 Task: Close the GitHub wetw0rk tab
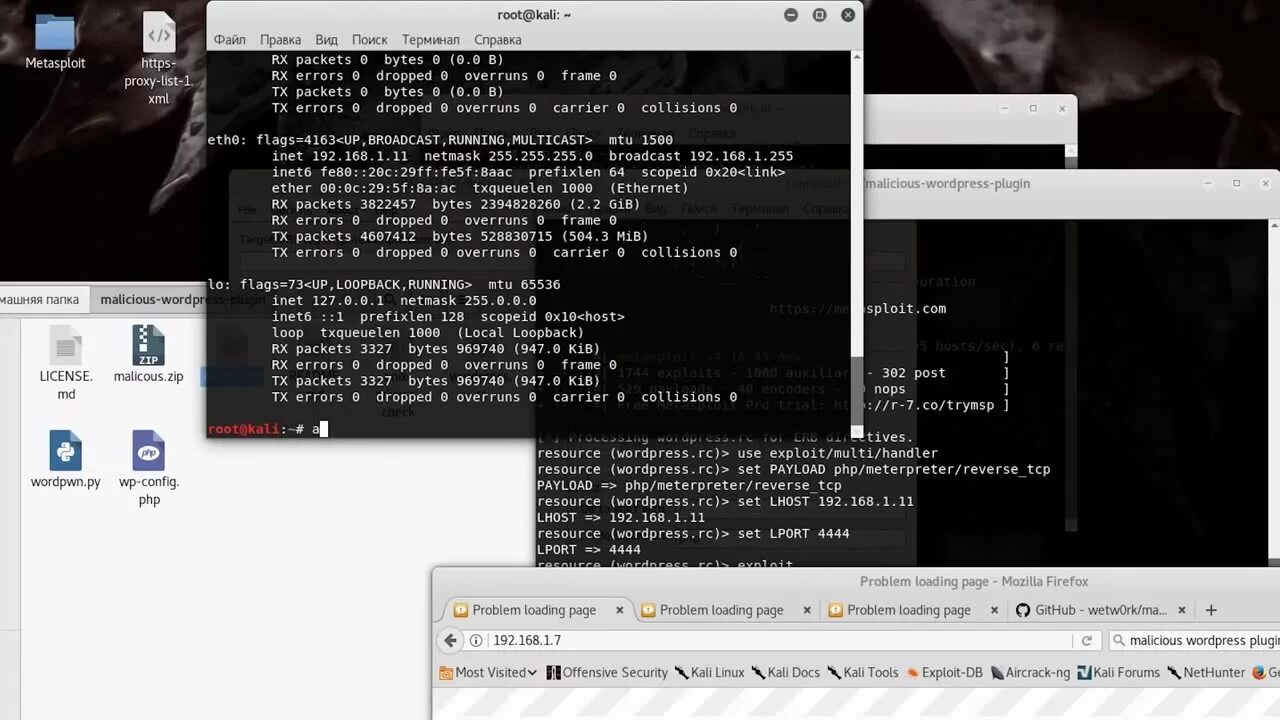(1181, 610)
